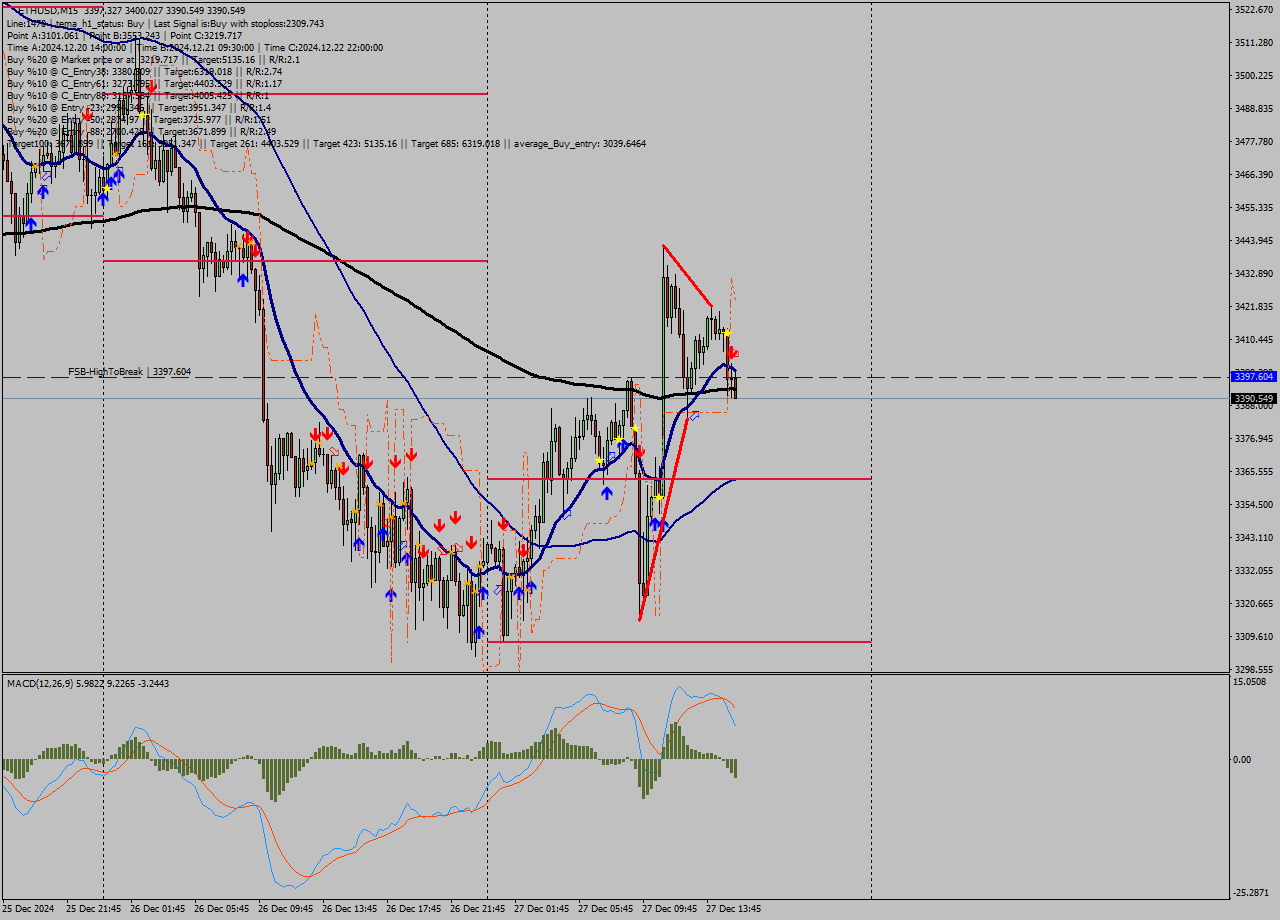1280x920 pixels.
Task: Click the black 3390.549 current price tag
Action: [1253, 398]
